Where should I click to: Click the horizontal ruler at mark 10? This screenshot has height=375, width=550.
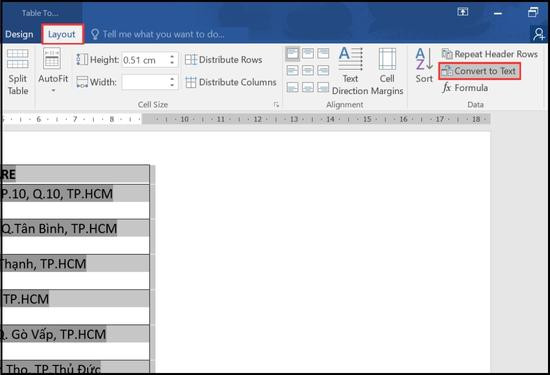tap(185, 119)
